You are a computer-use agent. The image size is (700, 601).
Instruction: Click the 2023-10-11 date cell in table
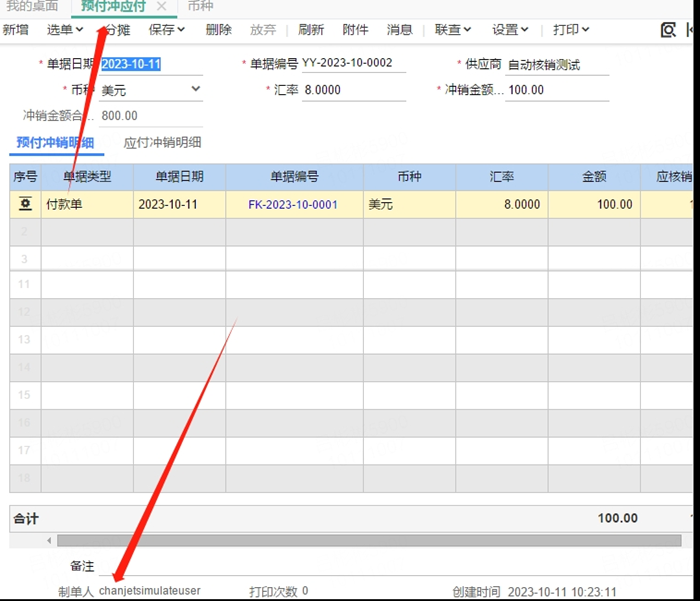pos(179,205)
